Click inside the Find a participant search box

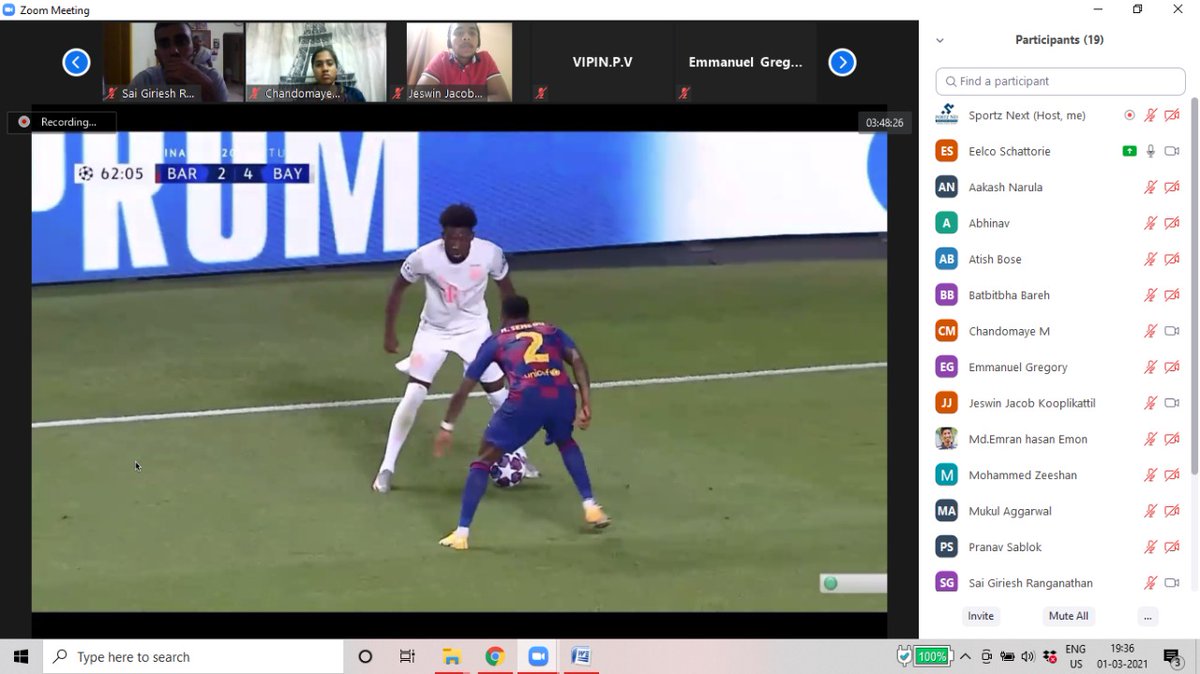click(1060, 81)
